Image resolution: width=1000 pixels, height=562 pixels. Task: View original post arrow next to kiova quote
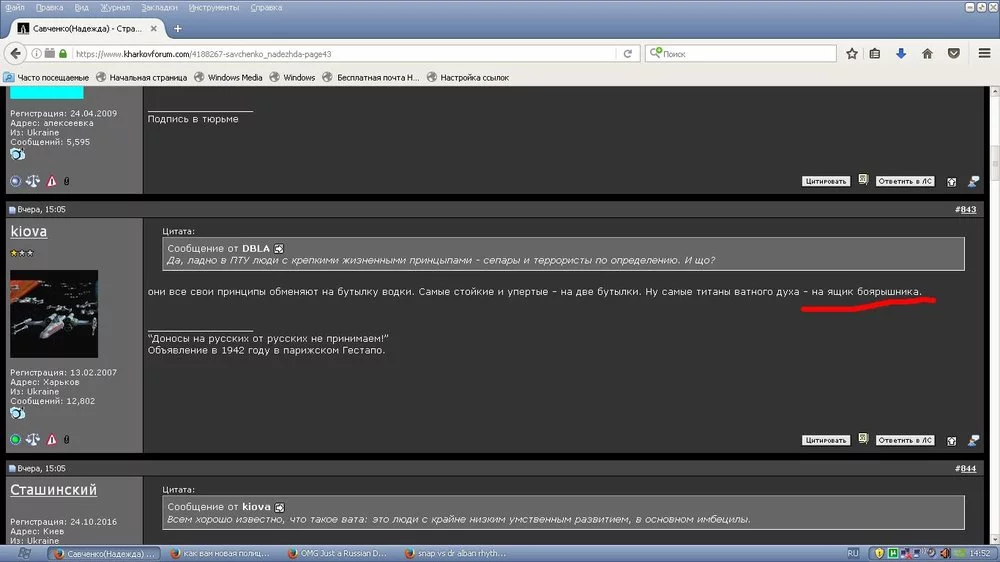[279, 507]
